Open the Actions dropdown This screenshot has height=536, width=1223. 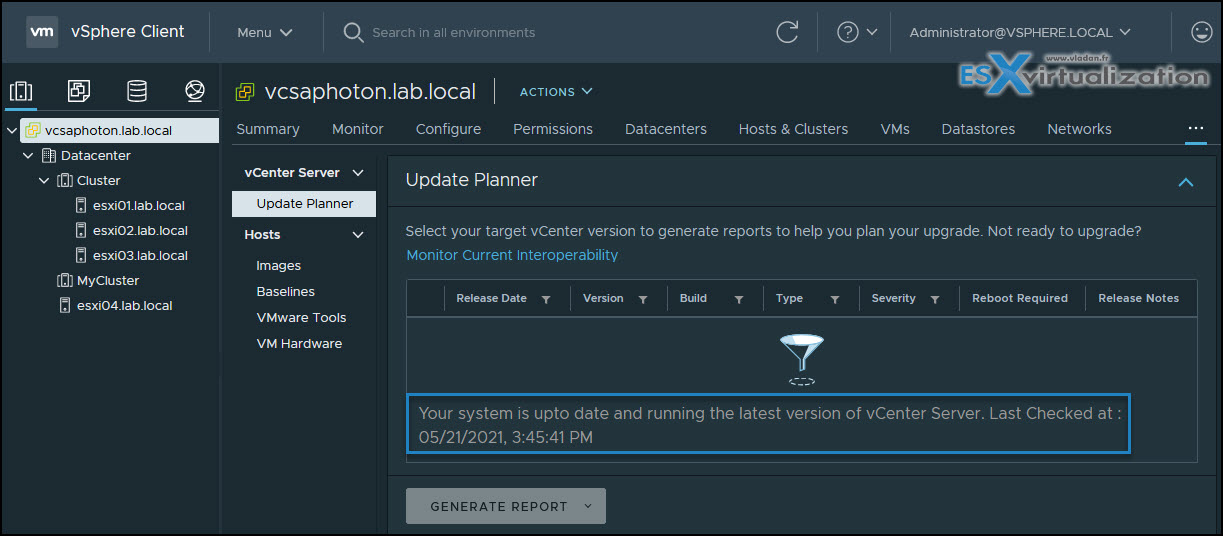point(556,92)
